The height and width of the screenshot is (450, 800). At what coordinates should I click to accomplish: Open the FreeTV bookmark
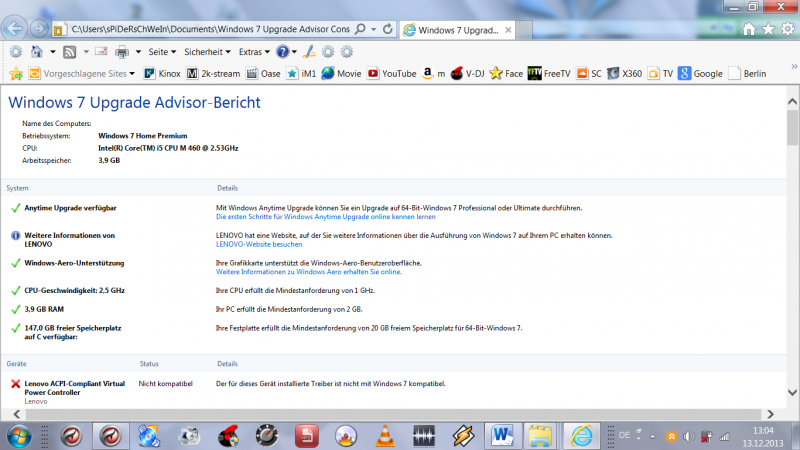549,73
